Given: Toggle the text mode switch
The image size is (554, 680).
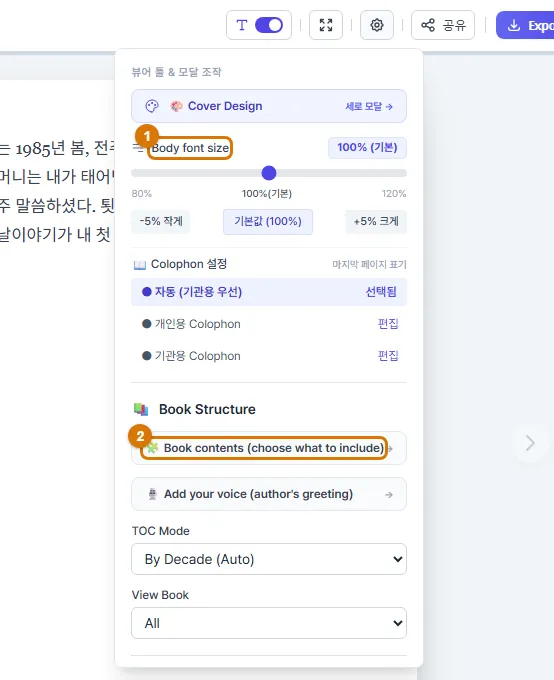Looking at the screenshot, I should pos(269,25).
